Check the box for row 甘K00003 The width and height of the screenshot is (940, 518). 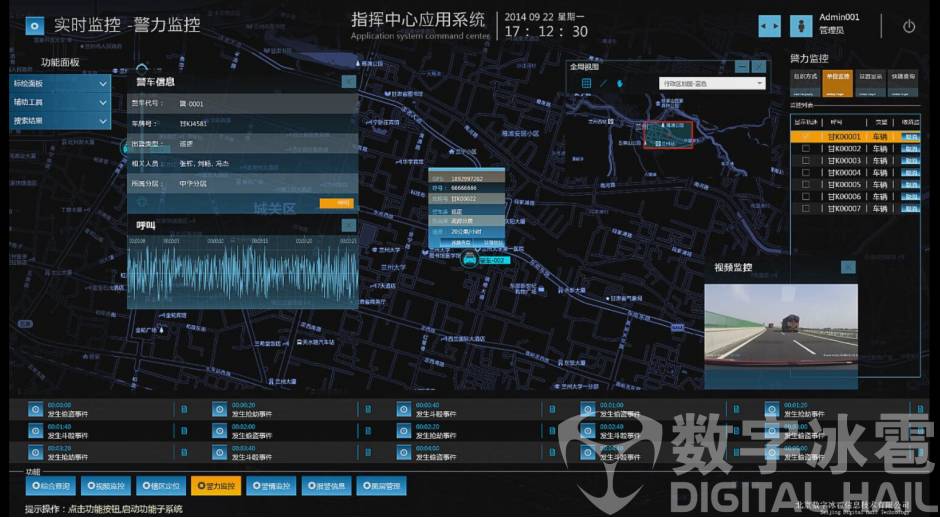pyautogui.click(x=805, y=161)
